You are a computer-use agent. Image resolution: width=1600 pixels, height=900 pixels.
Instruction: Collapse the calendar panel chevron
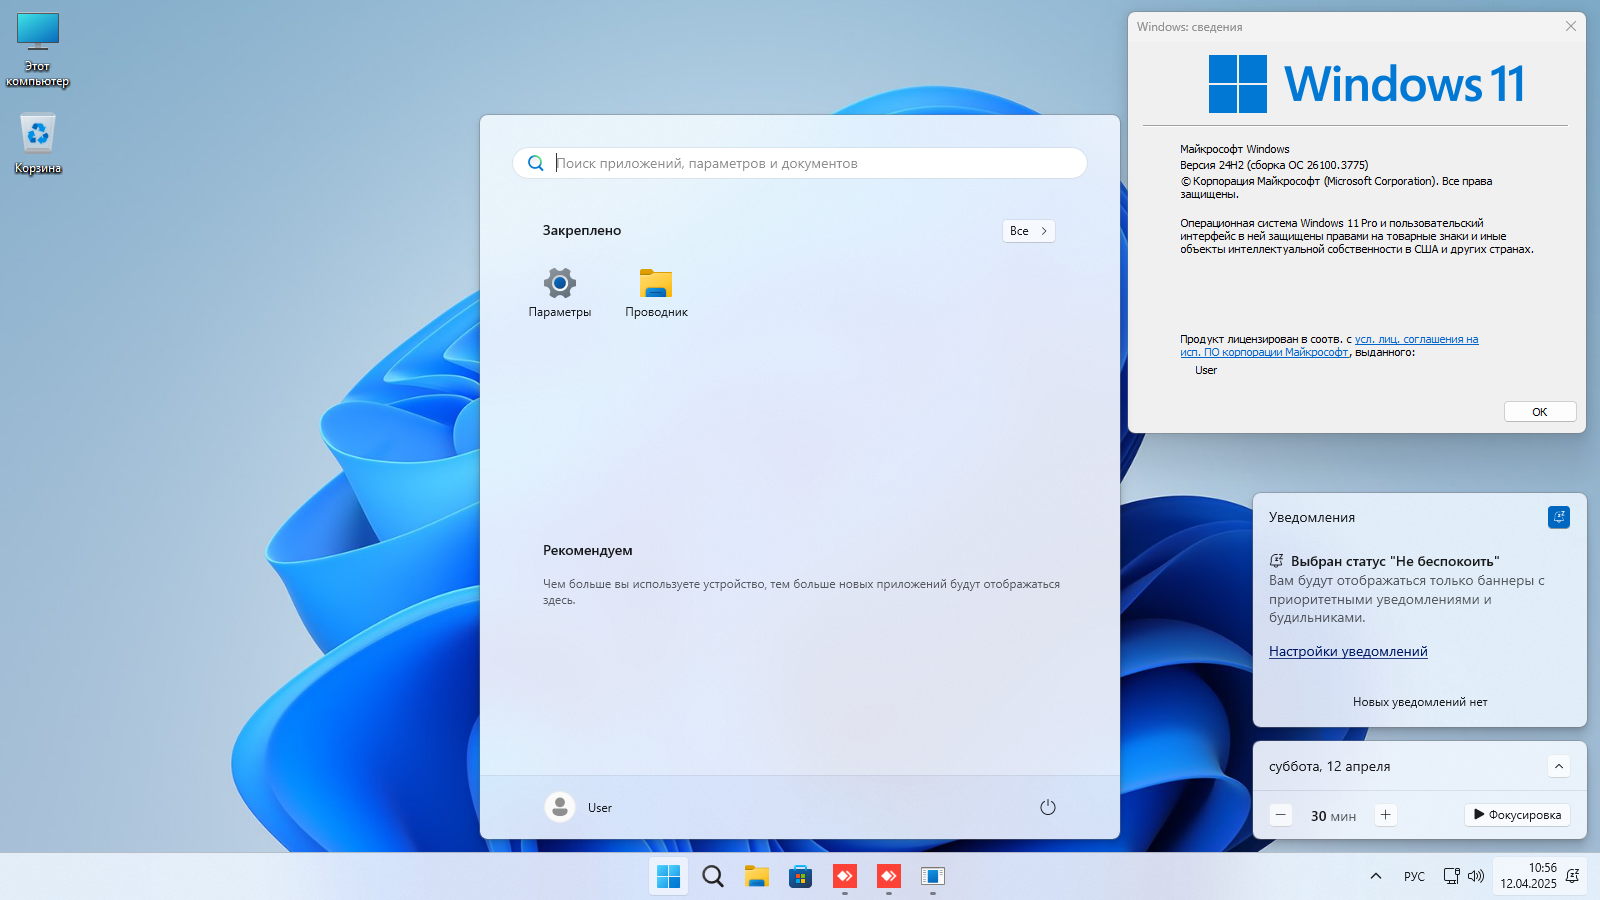click(1559, 766)
